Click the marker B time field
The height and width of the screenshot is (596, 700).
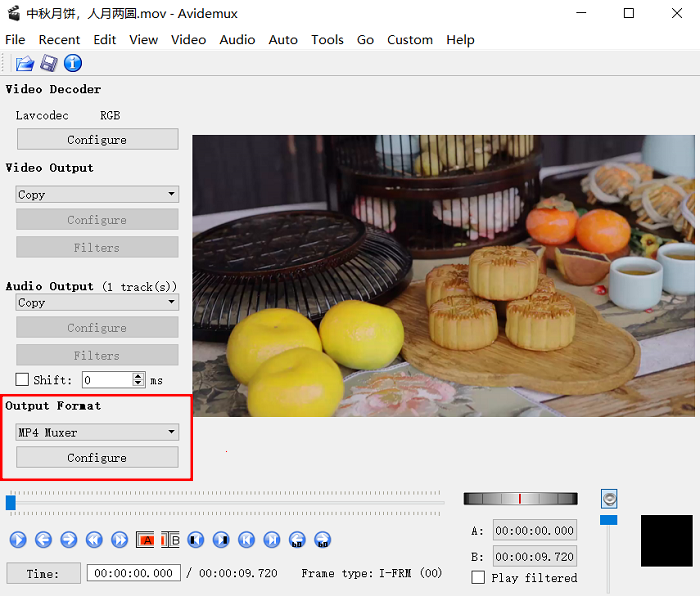[x=535, y=556]
